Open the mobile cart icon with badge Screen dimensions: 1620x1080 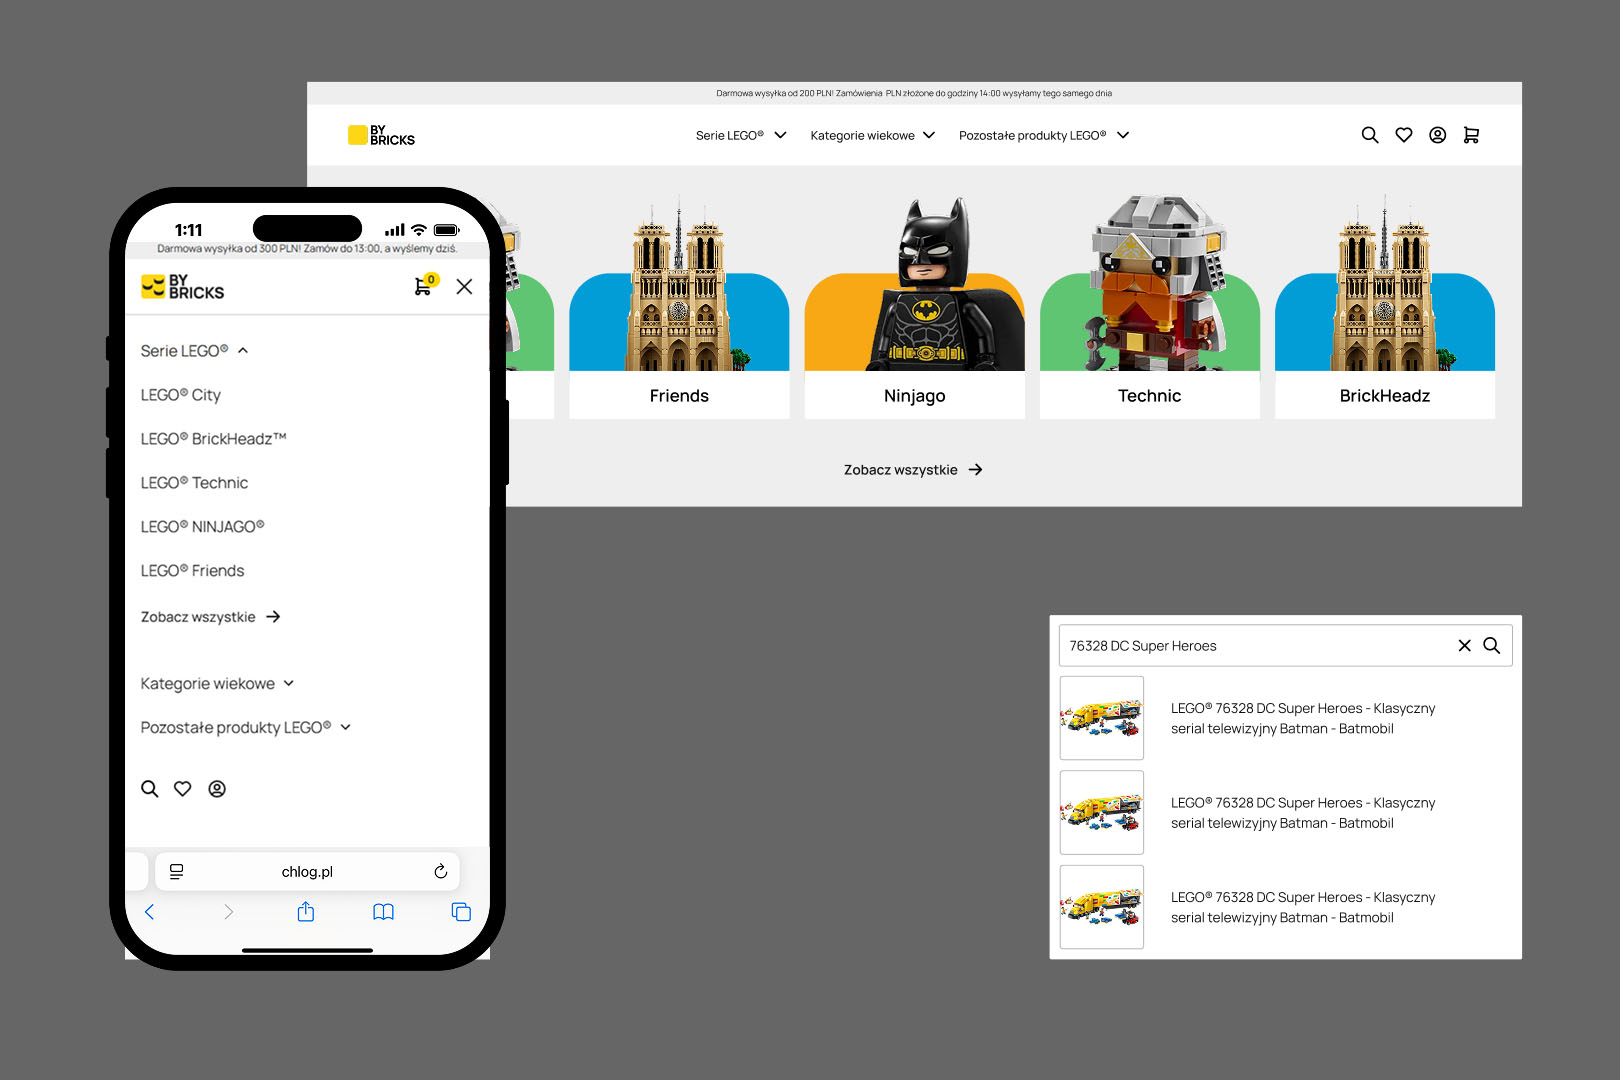pyautogui.click(x=425, y=285)
